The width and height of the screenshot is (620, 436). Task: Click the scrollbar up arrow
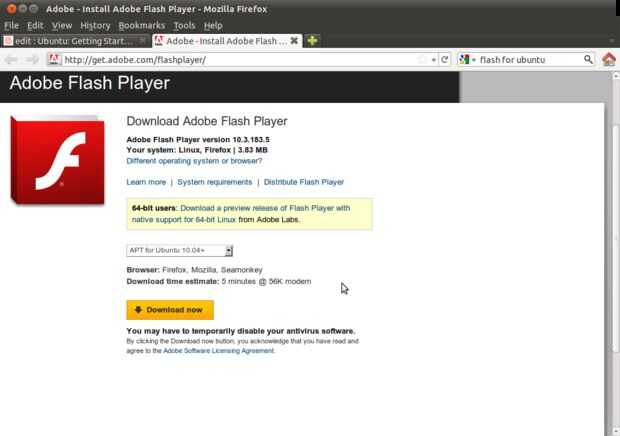(616, 76)
